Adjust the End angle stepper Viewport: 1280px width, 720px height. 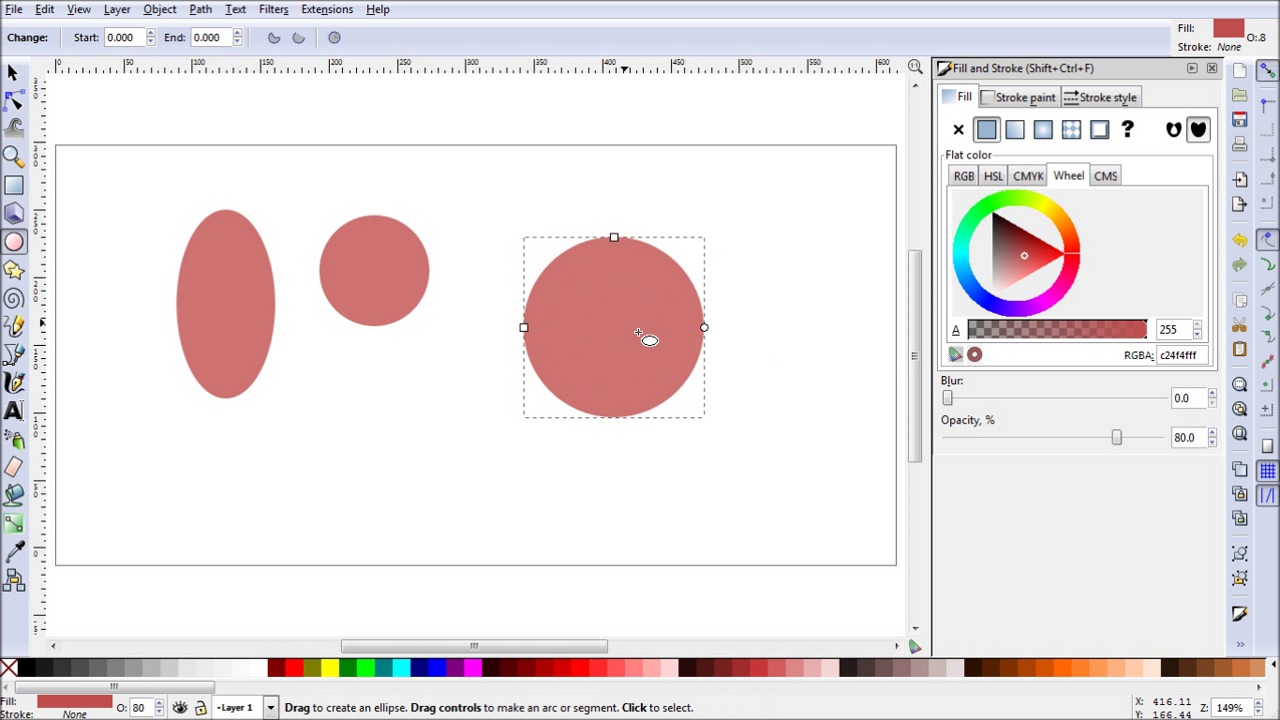pos(237,38)
